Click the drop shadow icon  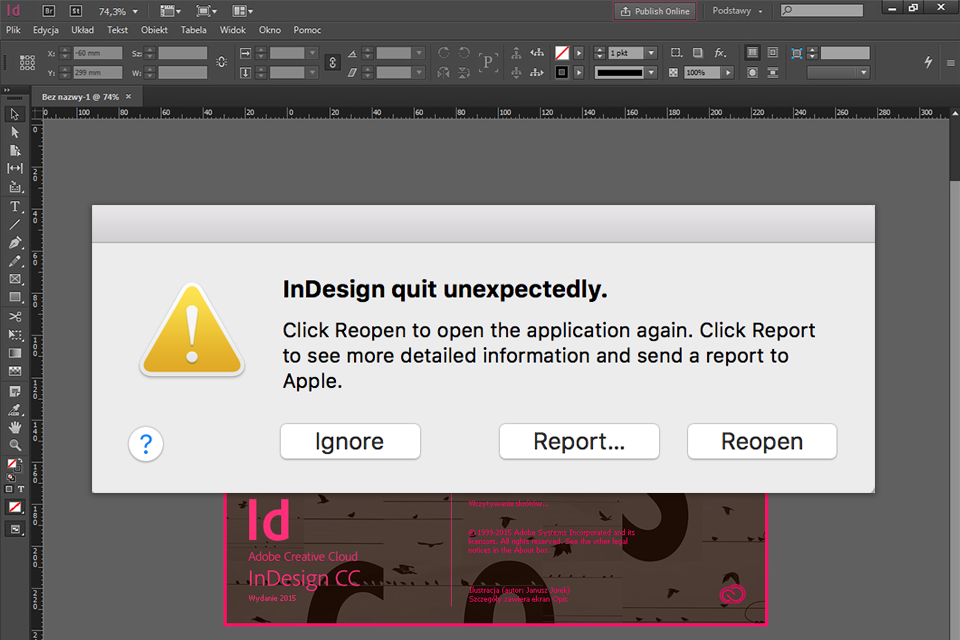coord(698,53)
